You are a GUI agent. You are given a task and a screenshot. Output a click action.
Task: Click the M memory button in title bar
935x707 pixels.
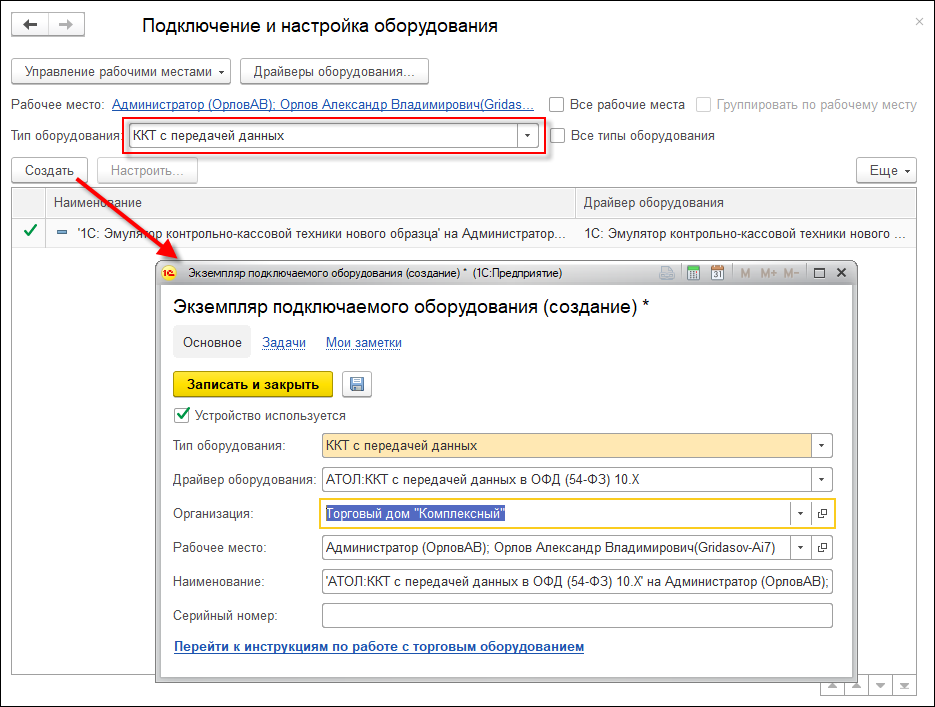click(745, 273)
